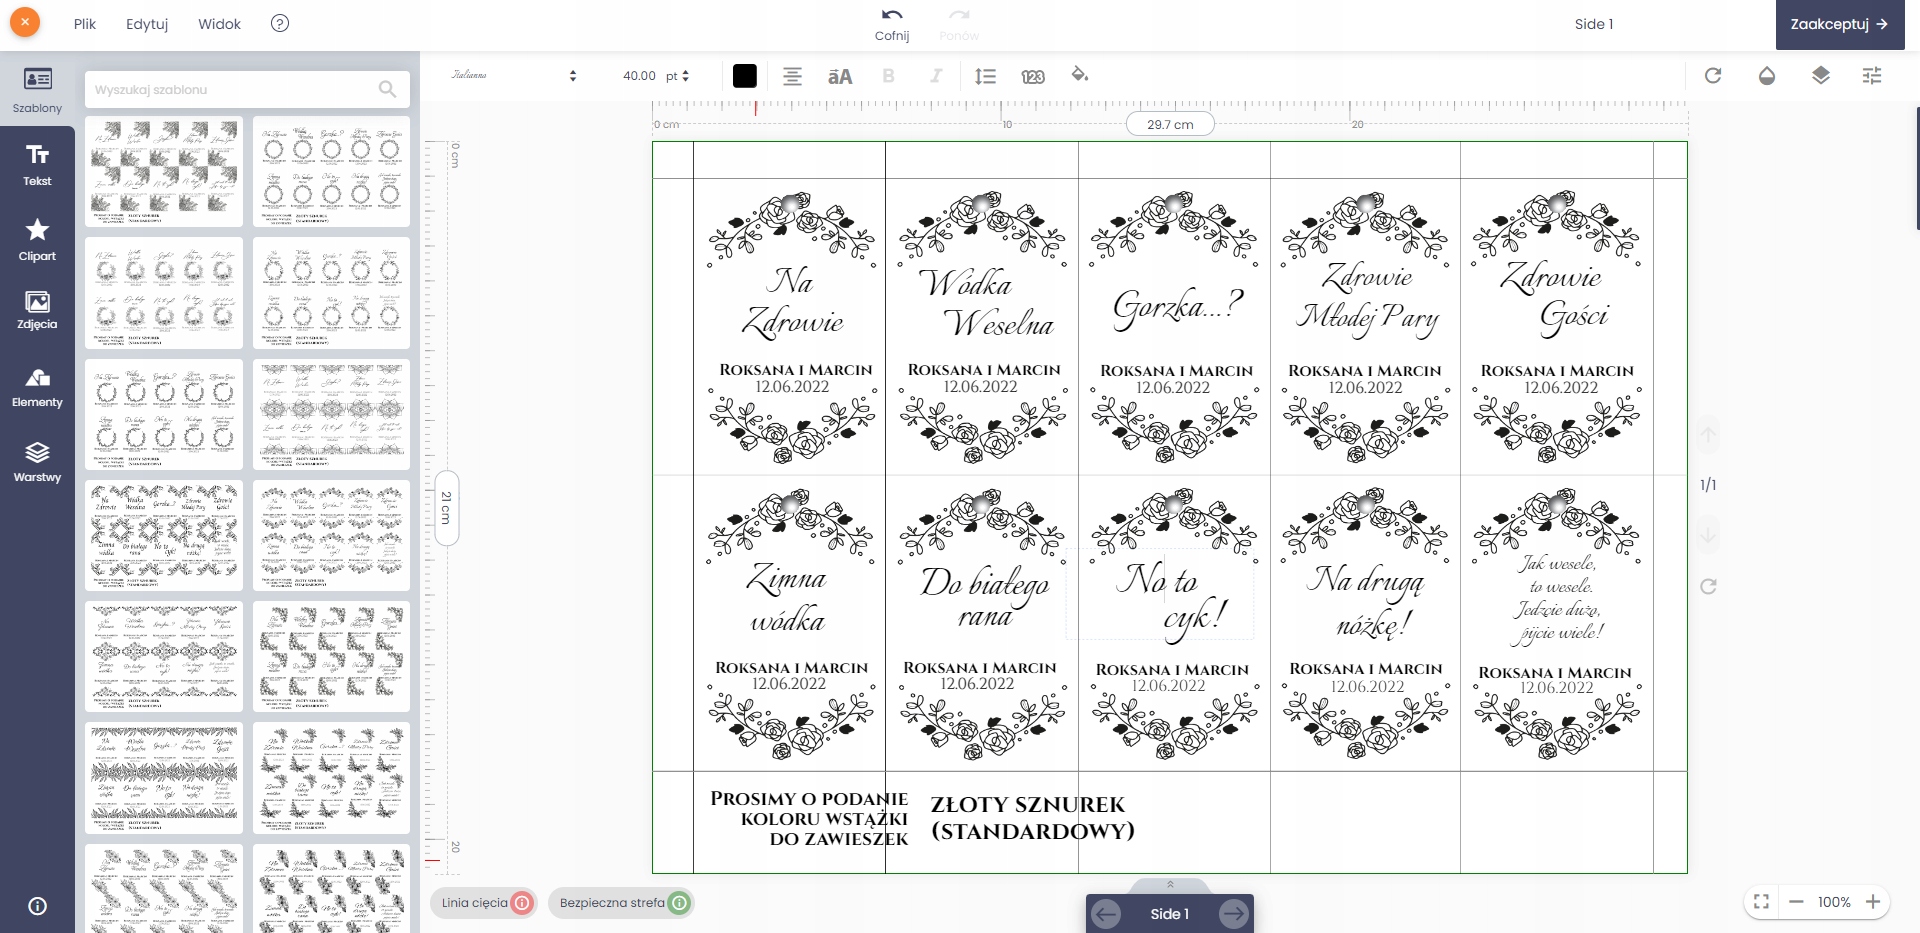The height and width of the screenshot is (933, 1920).
Task: Open the Elementy panel
Action: 37,387
